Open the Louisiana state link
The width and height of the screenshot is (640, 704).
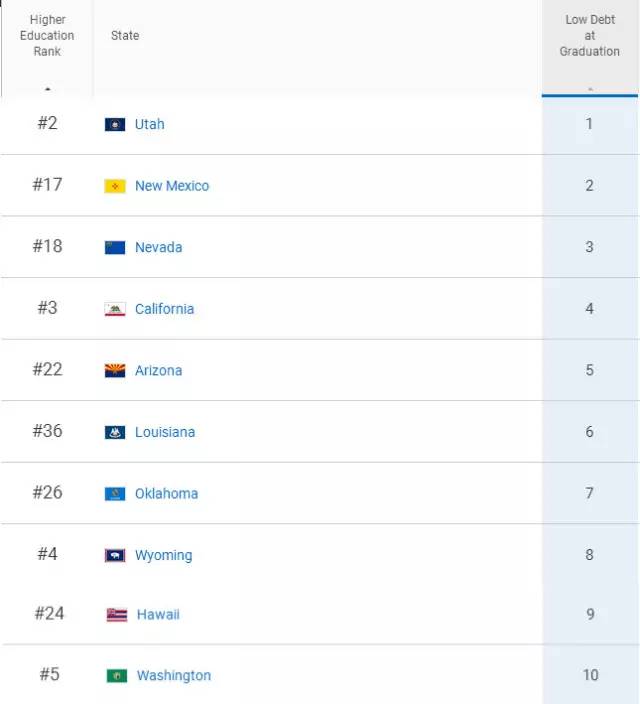click(x=165, y=432)
